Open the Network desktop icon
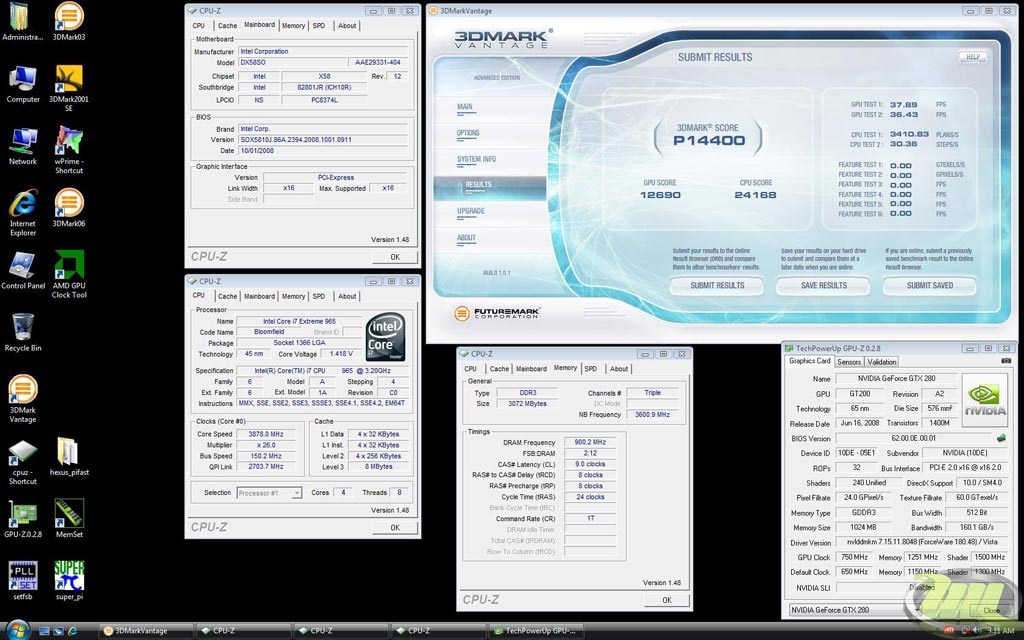The image size is (1024, 640). point(23,146)
